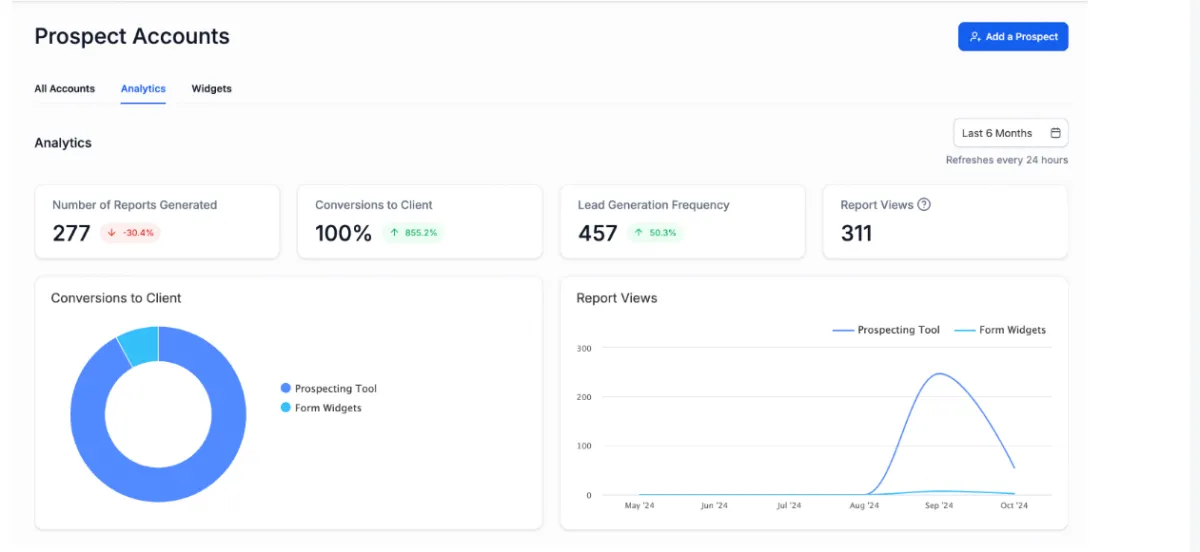Click the green up arrow in 50.3% badge
Viewport: 1200px width, 552px height.
639,233
